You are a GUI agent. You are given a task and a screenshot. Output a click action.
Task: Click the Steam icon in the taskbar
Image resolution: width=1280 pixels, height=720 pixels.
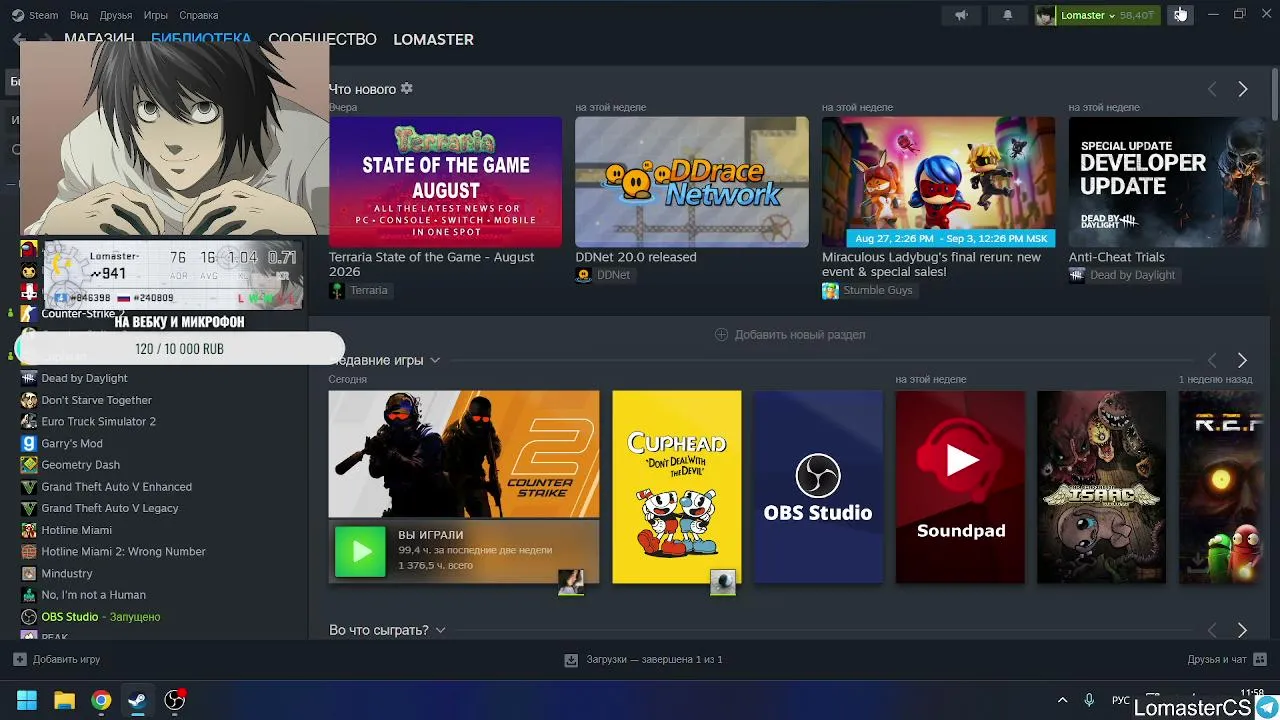tap(138, 700)
